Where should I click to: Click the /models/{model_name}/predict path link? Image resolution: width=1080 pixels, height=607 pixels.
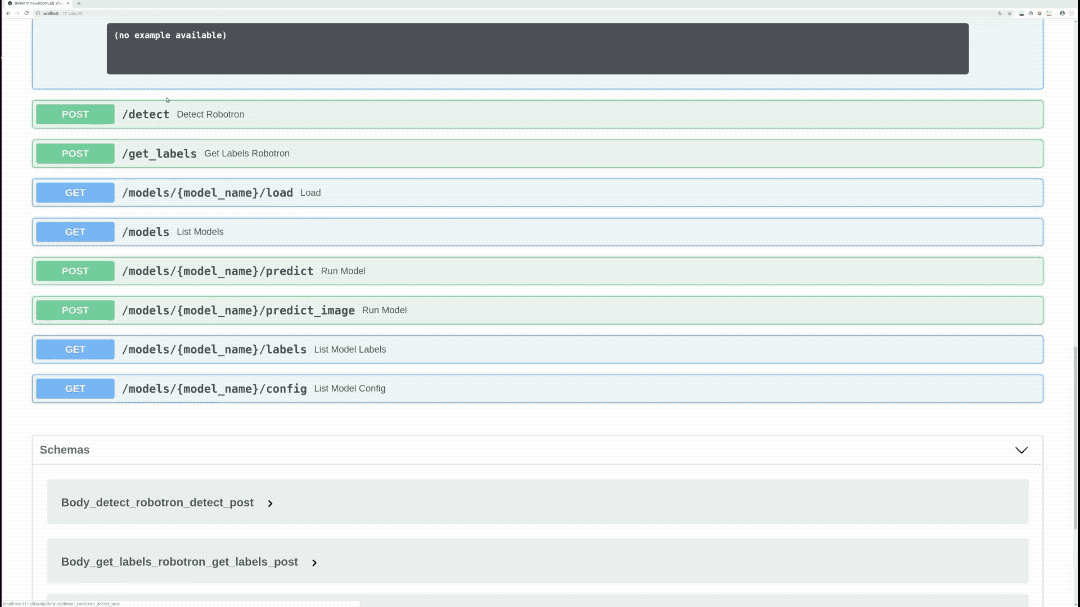click(218, 271)
